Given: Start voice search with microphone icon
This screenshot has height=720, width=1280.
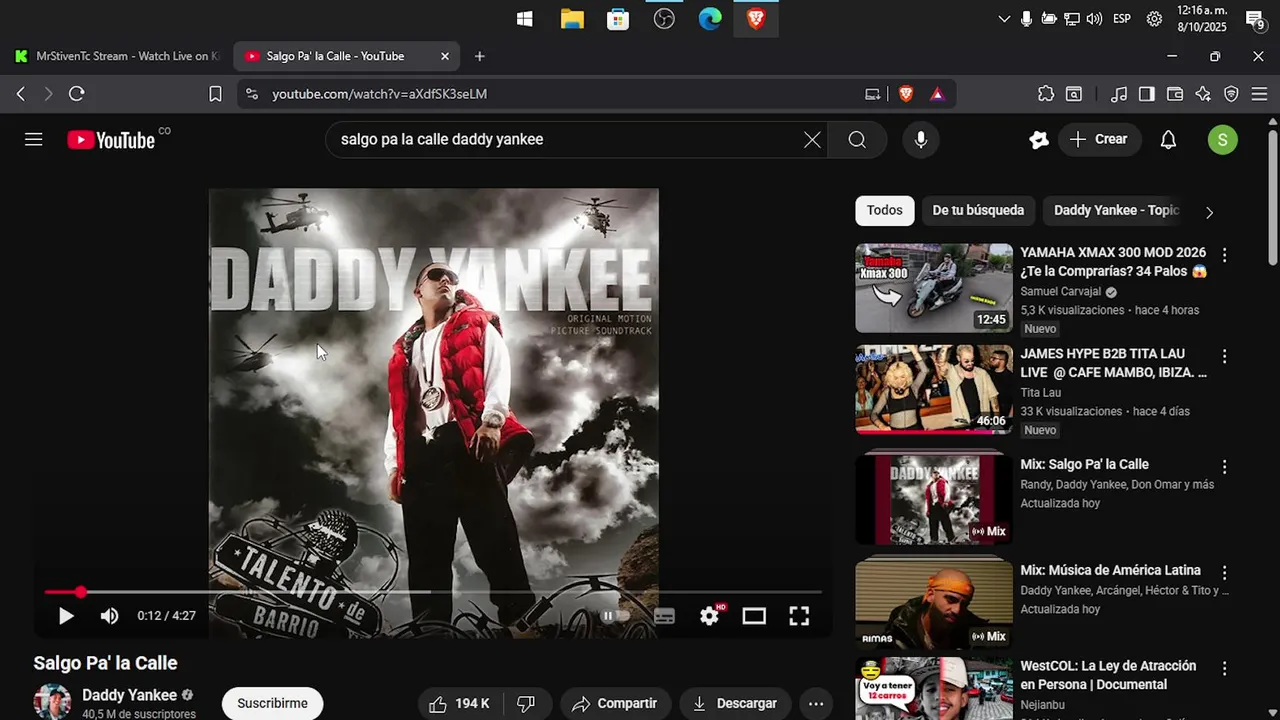Looking at the screenshot, I should 921,140.
